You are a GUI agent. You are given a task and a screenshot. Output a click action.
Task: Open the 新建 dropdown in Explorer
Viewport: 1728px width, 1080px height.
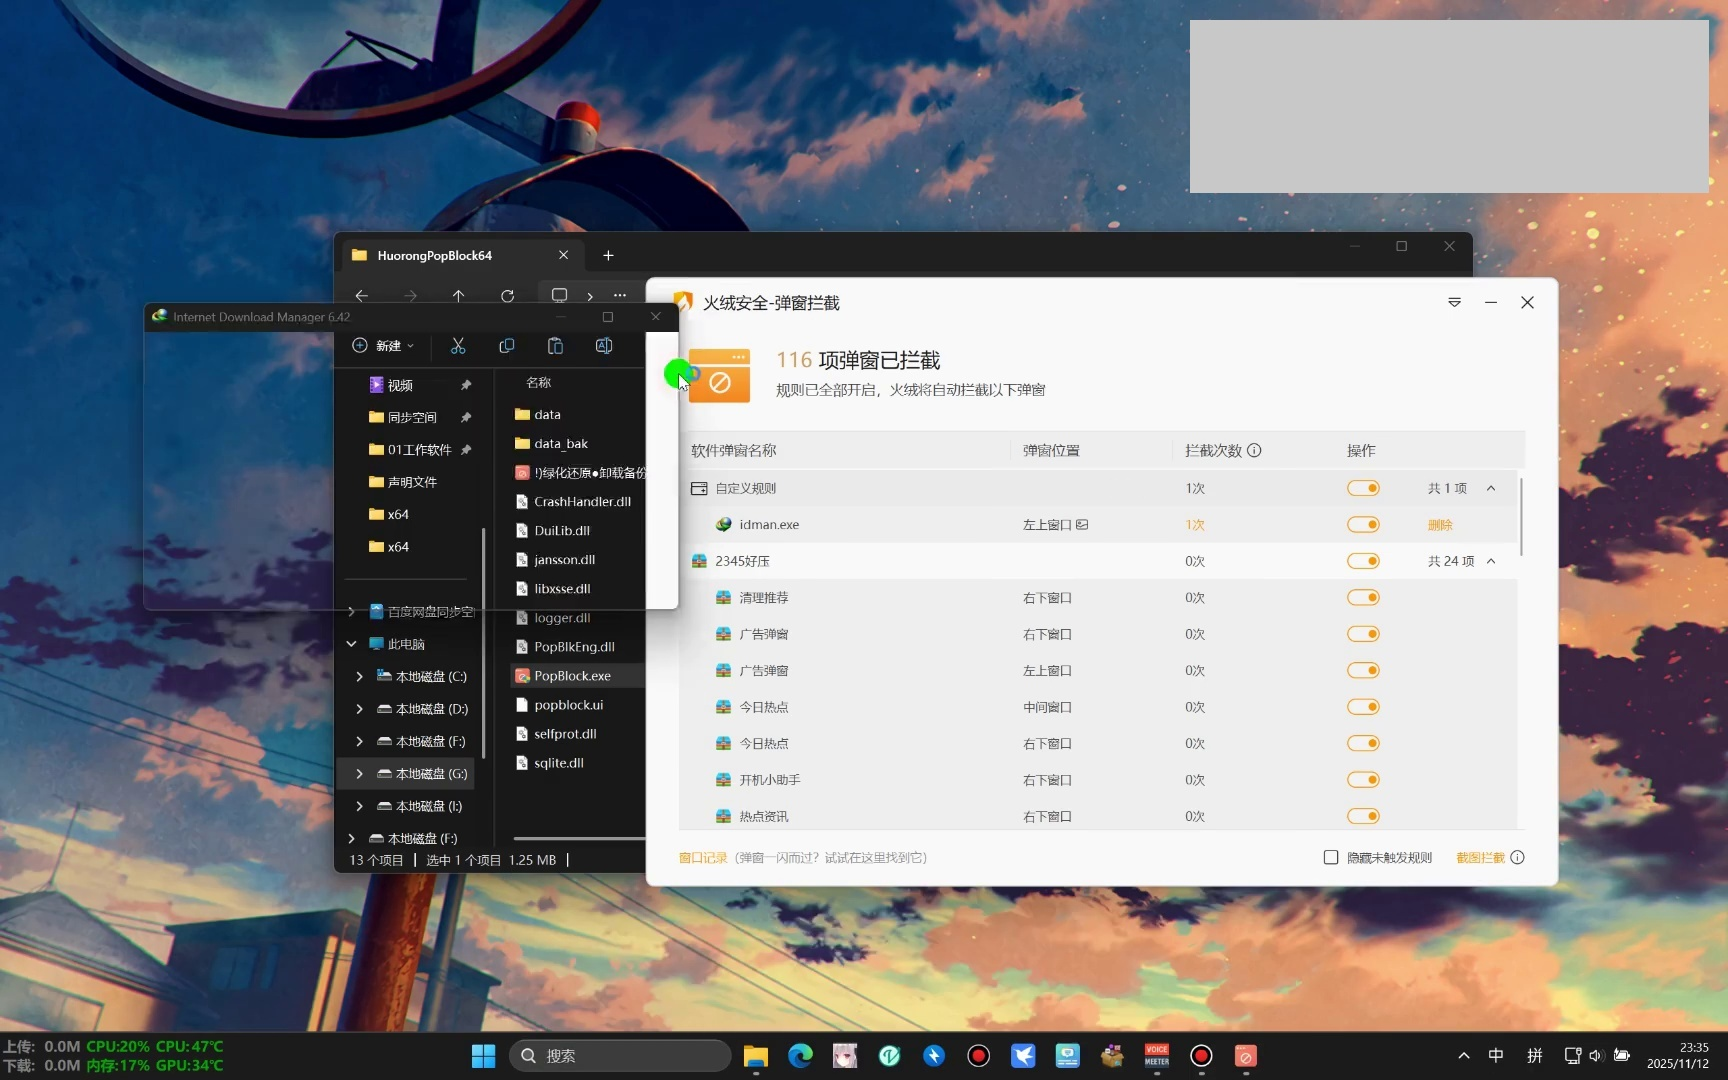[x=384, y=346]
